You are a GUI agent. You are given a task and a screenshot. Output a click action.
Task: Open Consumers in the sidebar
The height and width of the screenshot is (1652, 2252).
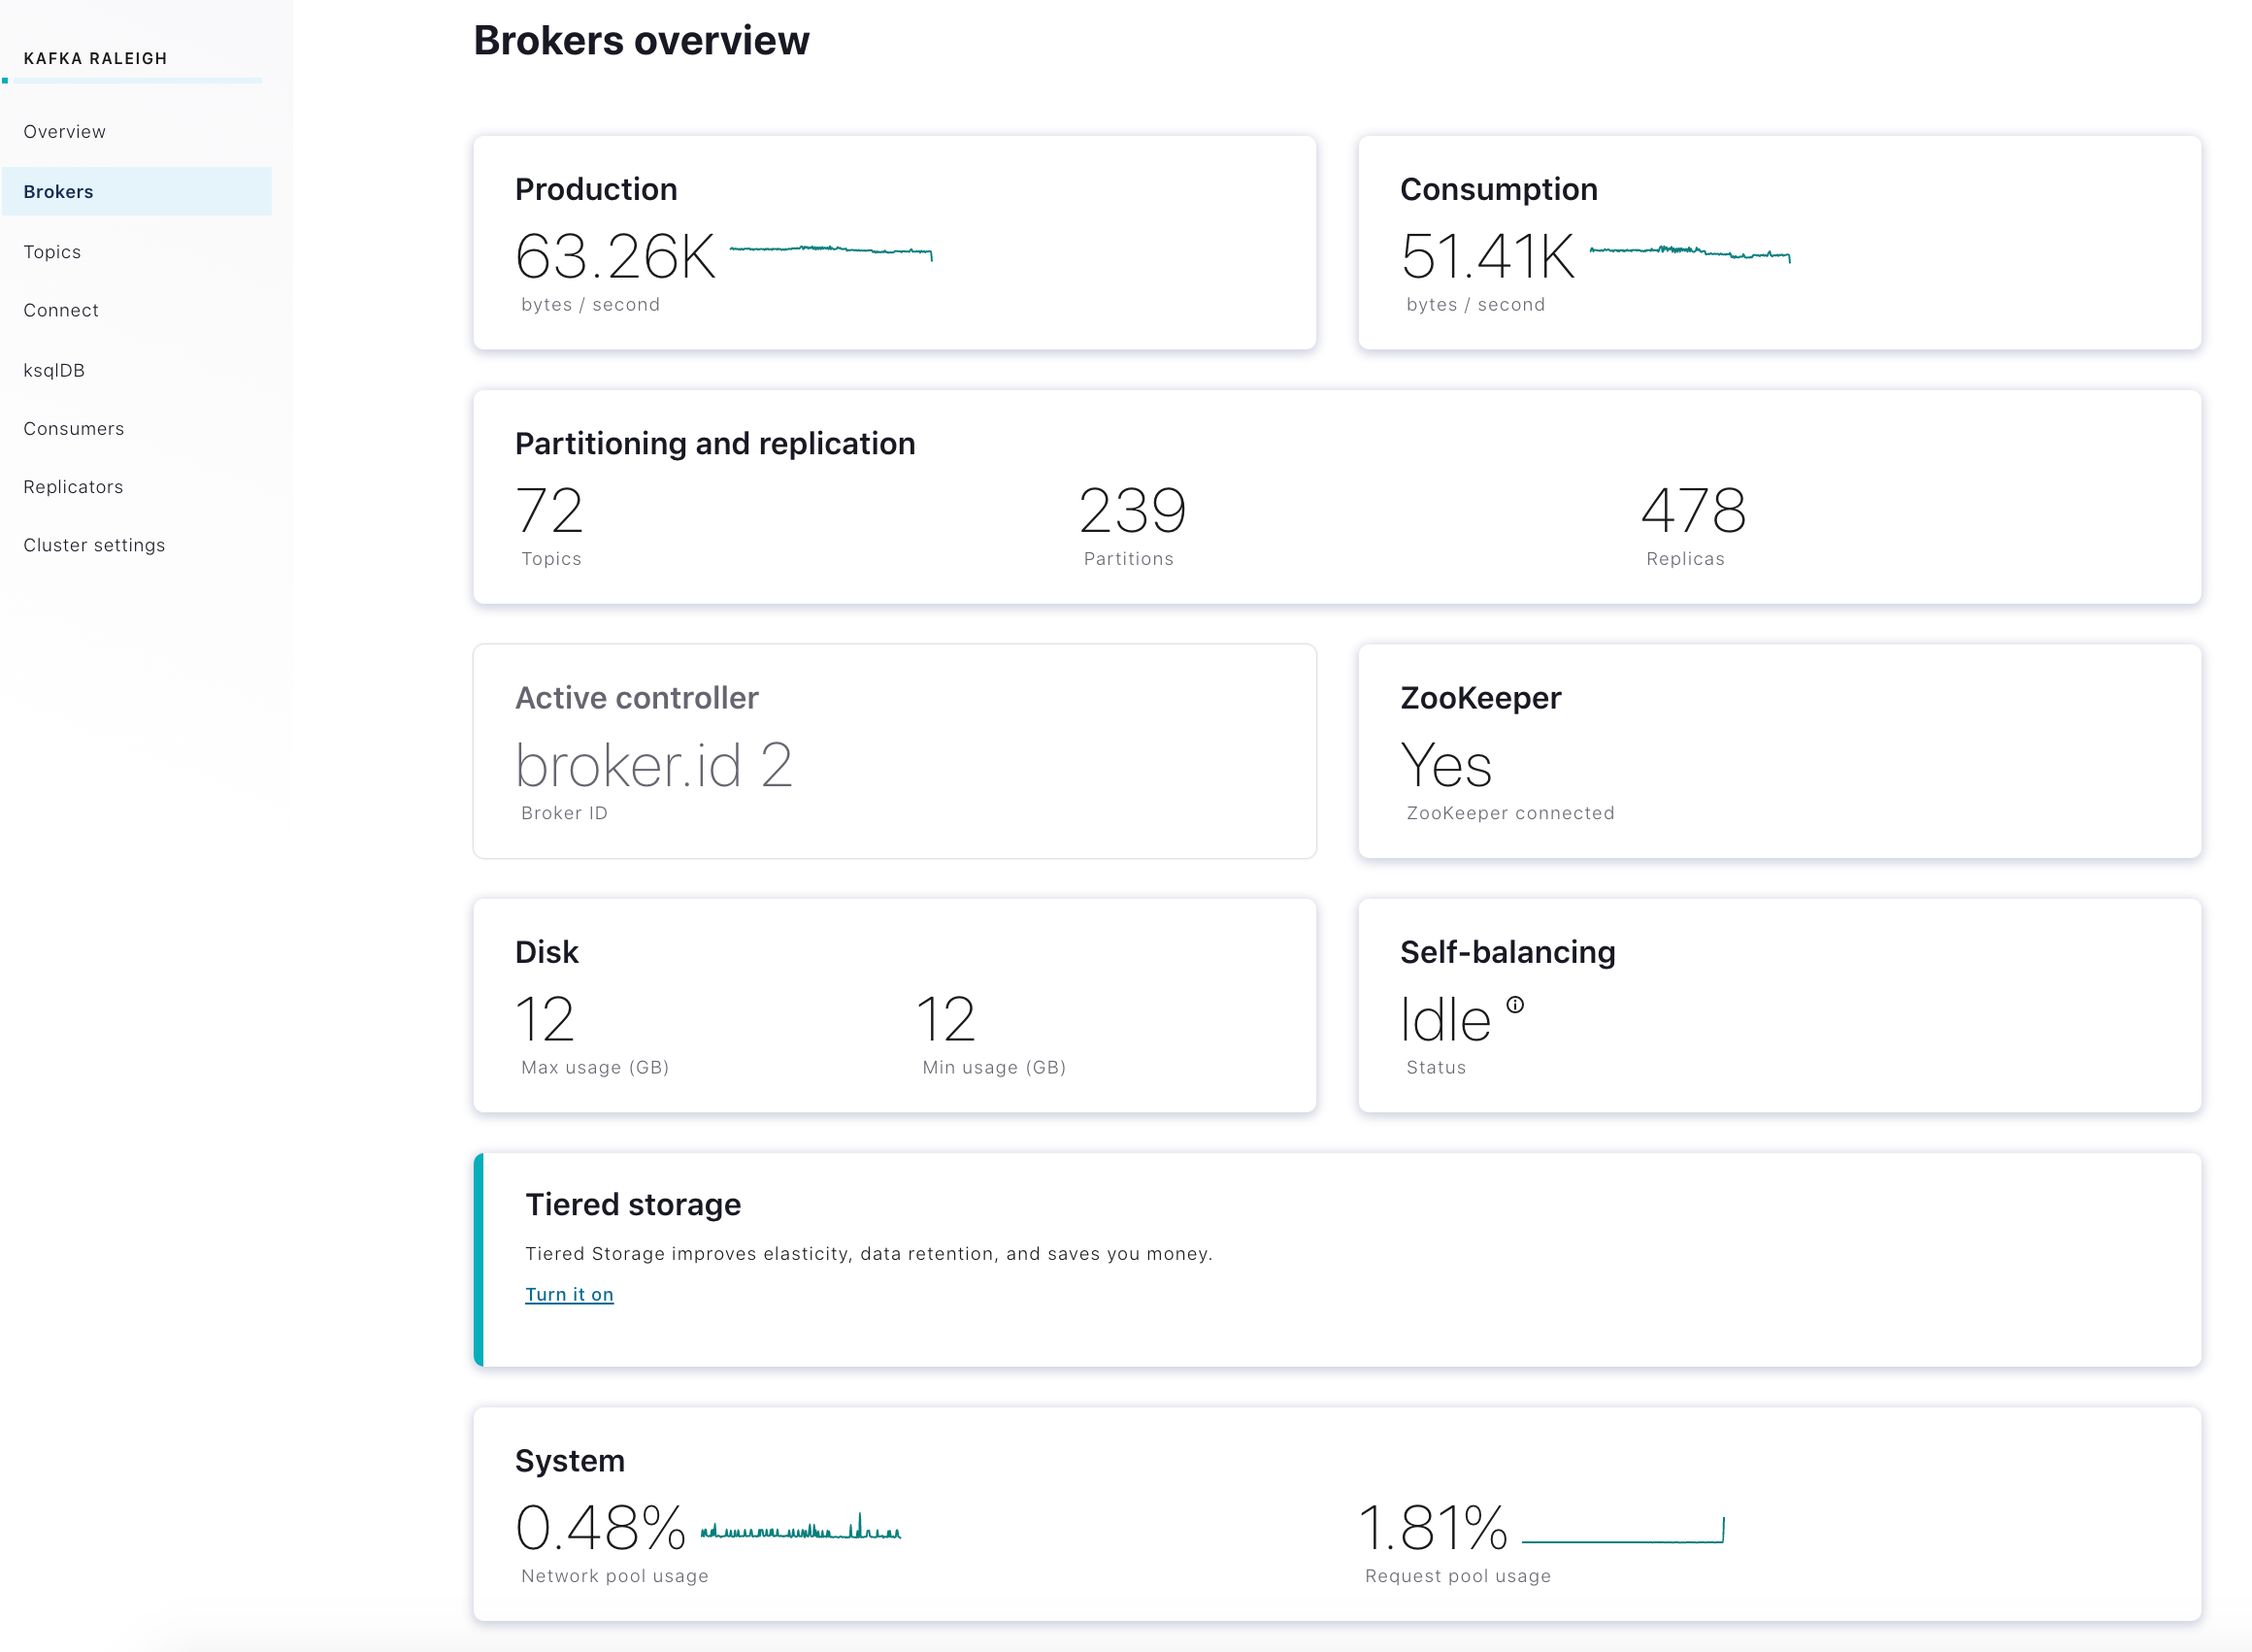(x=74, y=429)
